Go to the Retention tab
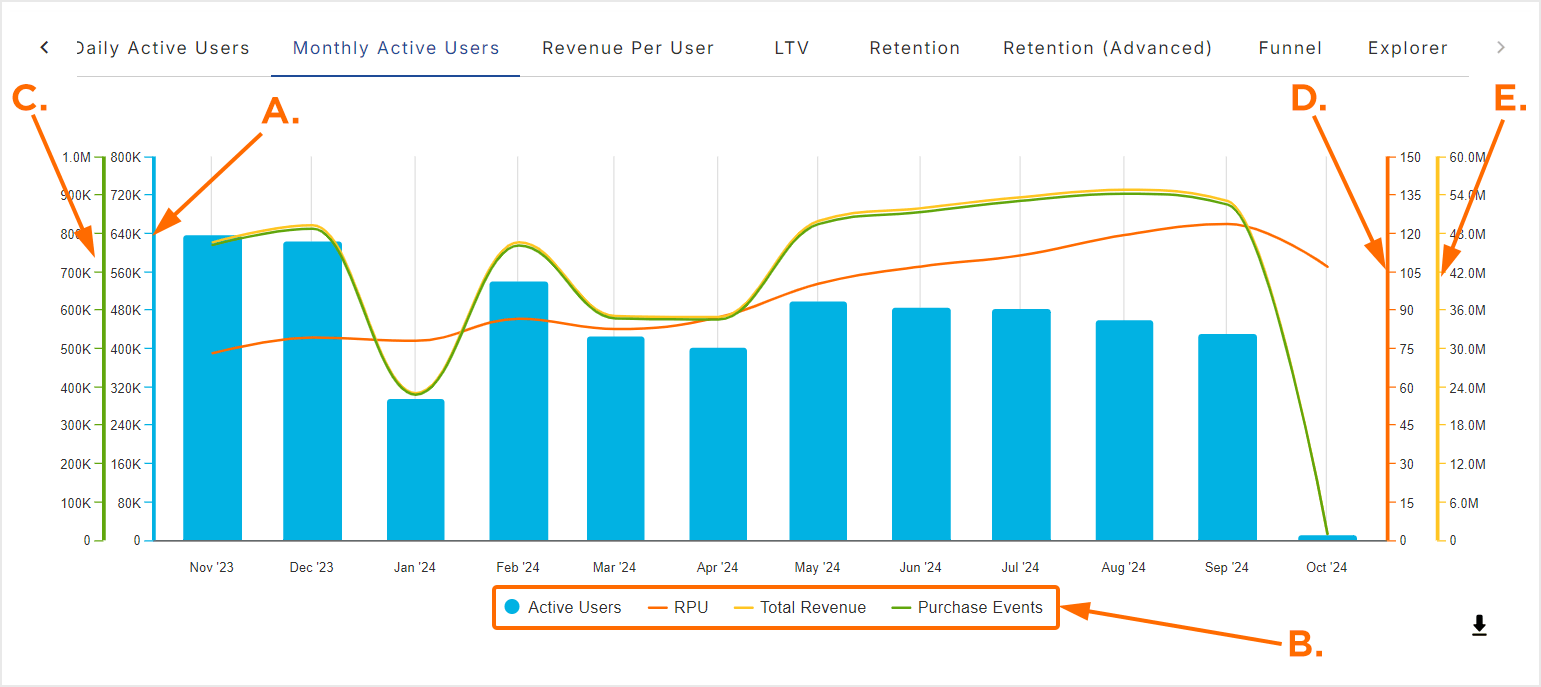Viewport: 1541px width, 687px height. pos(914,48)
